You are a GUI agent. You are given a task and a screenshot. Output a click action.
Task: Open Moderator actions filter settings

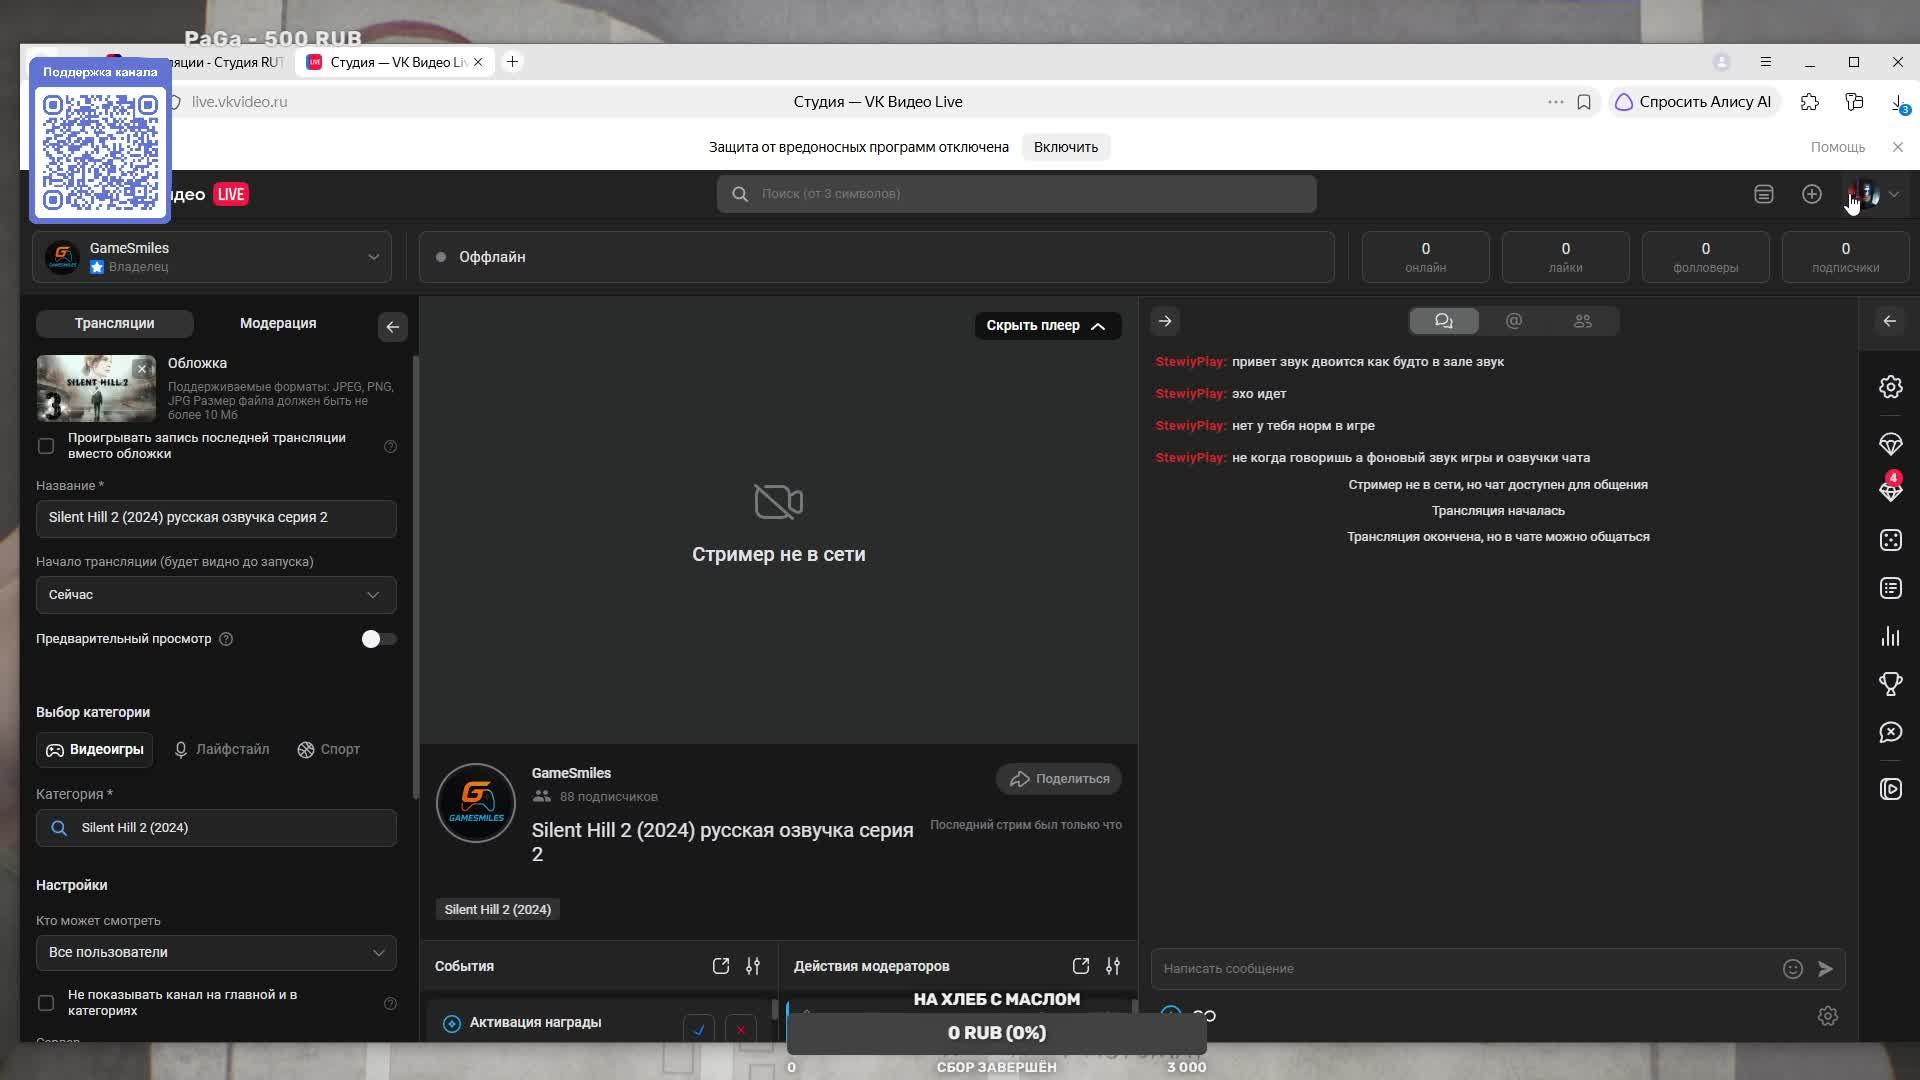click(1113, 966)
